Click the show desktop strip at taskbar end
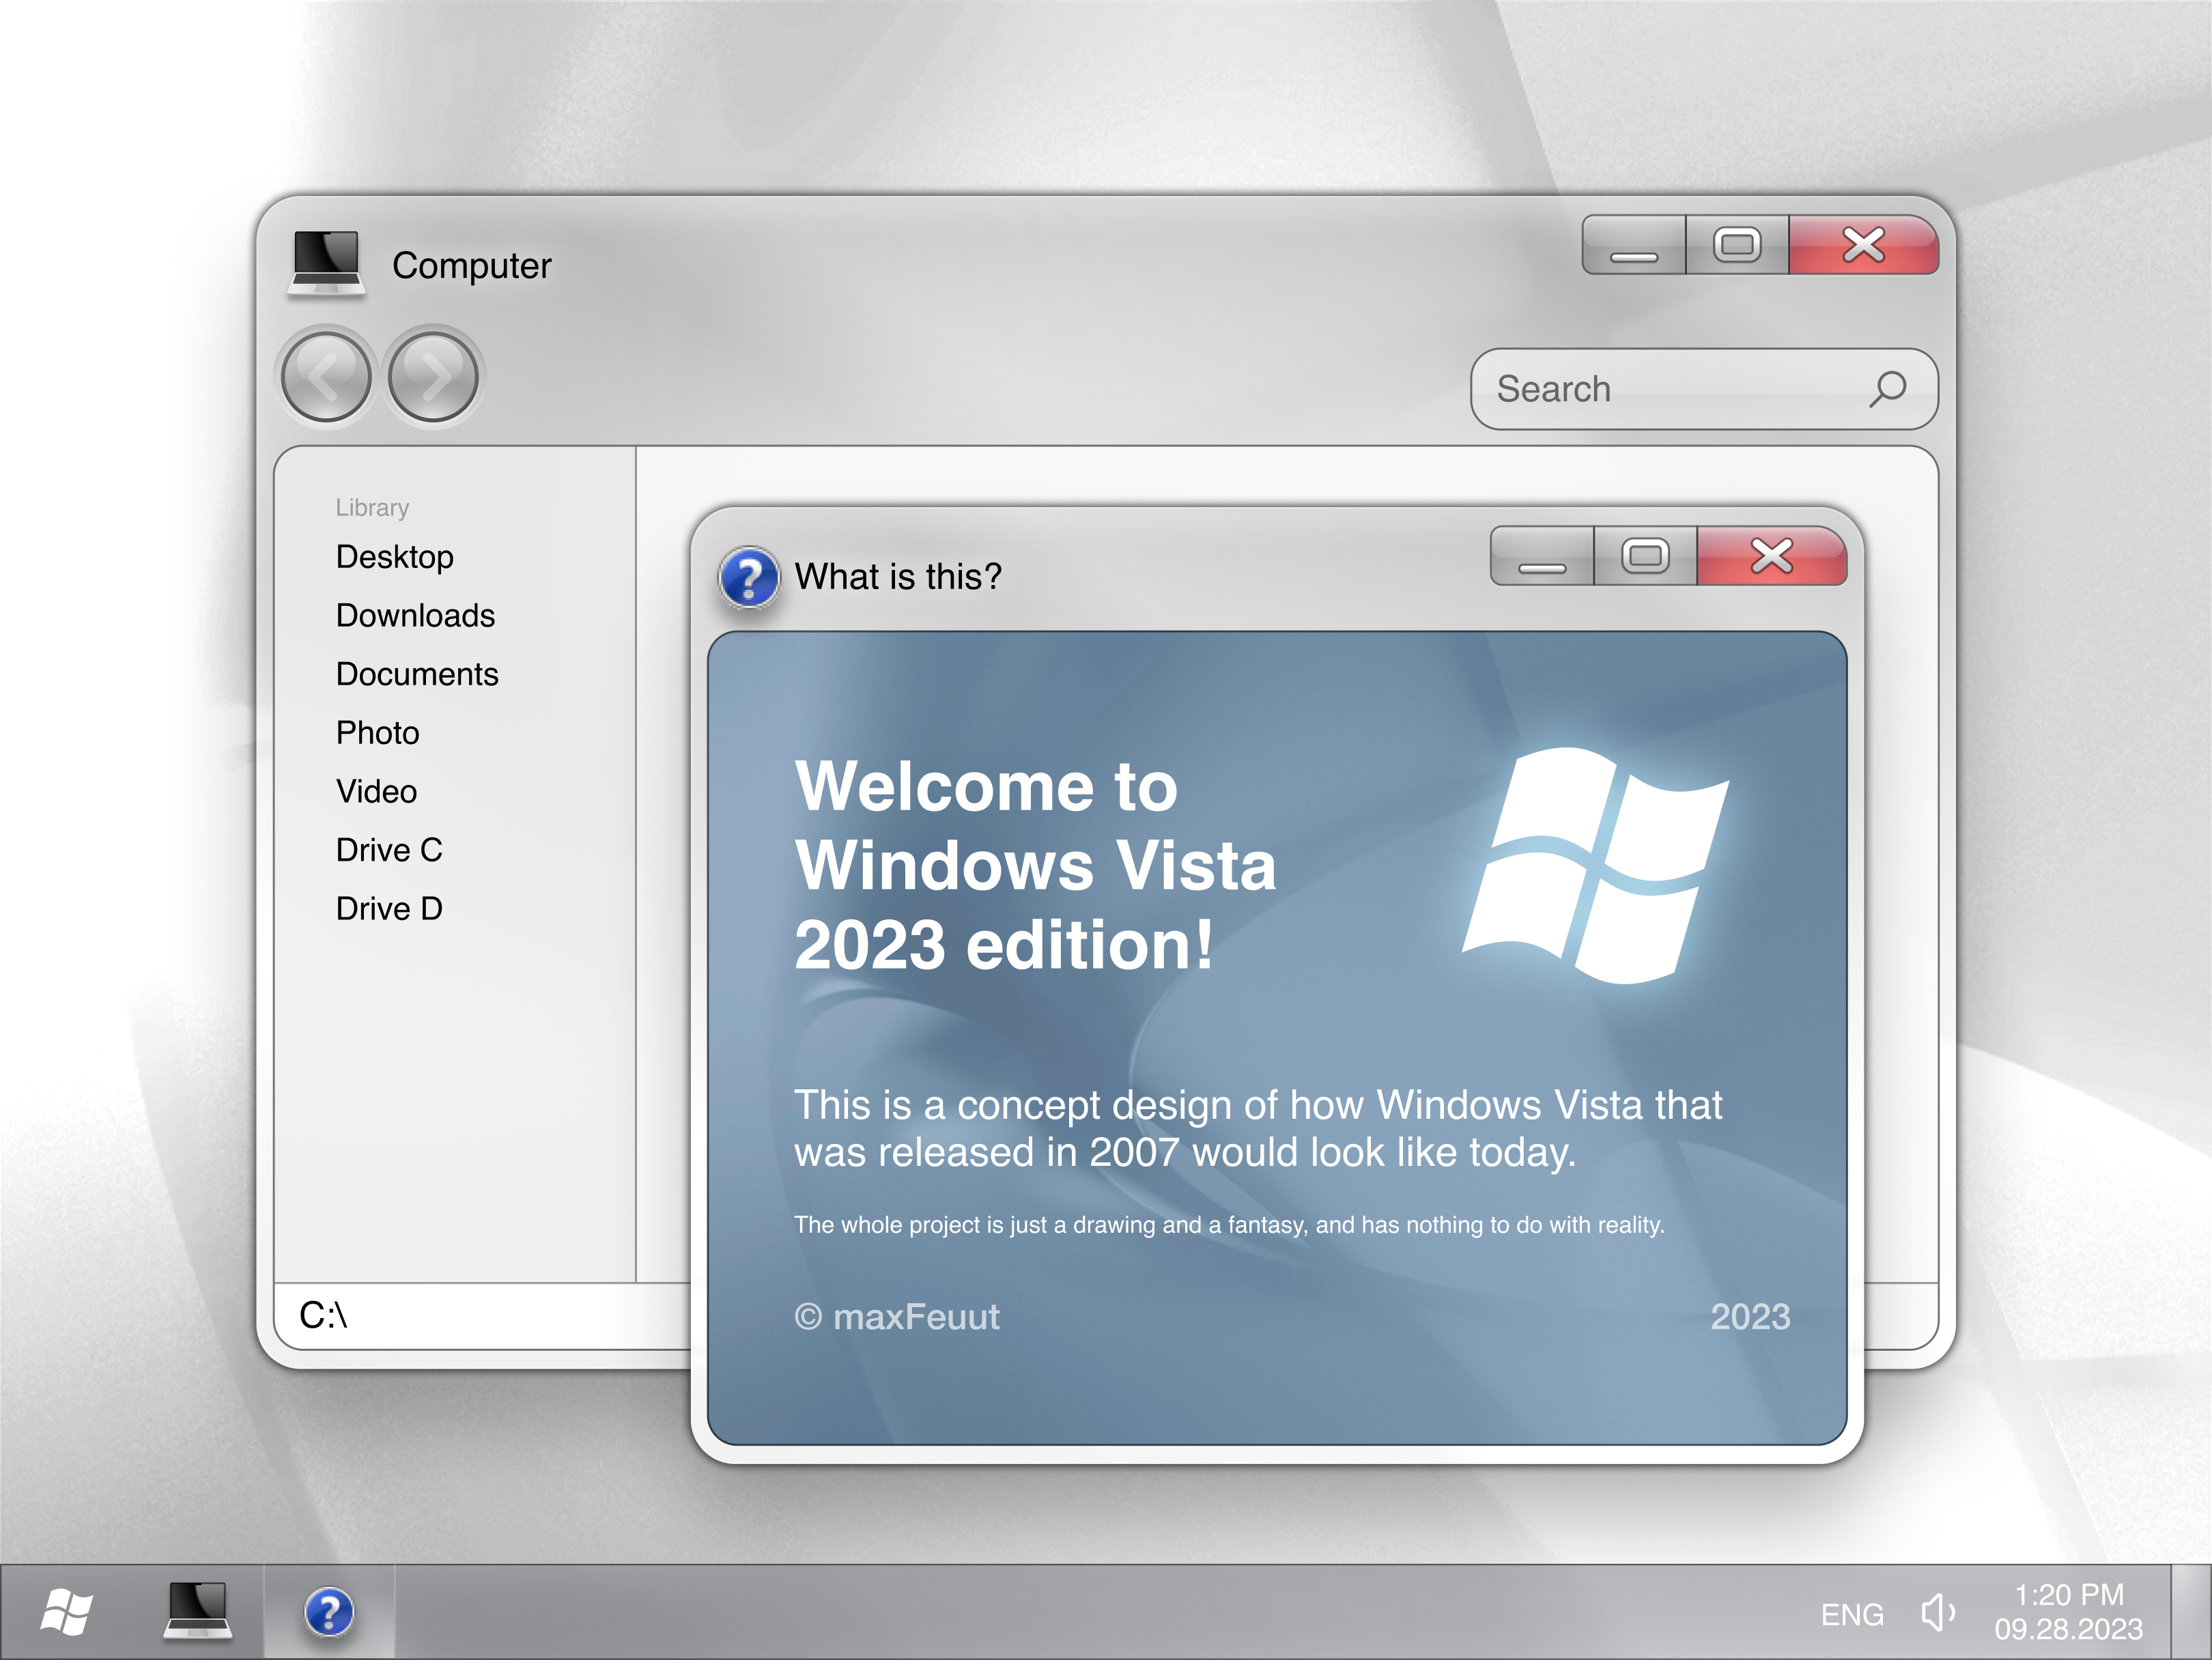 2192,1612
